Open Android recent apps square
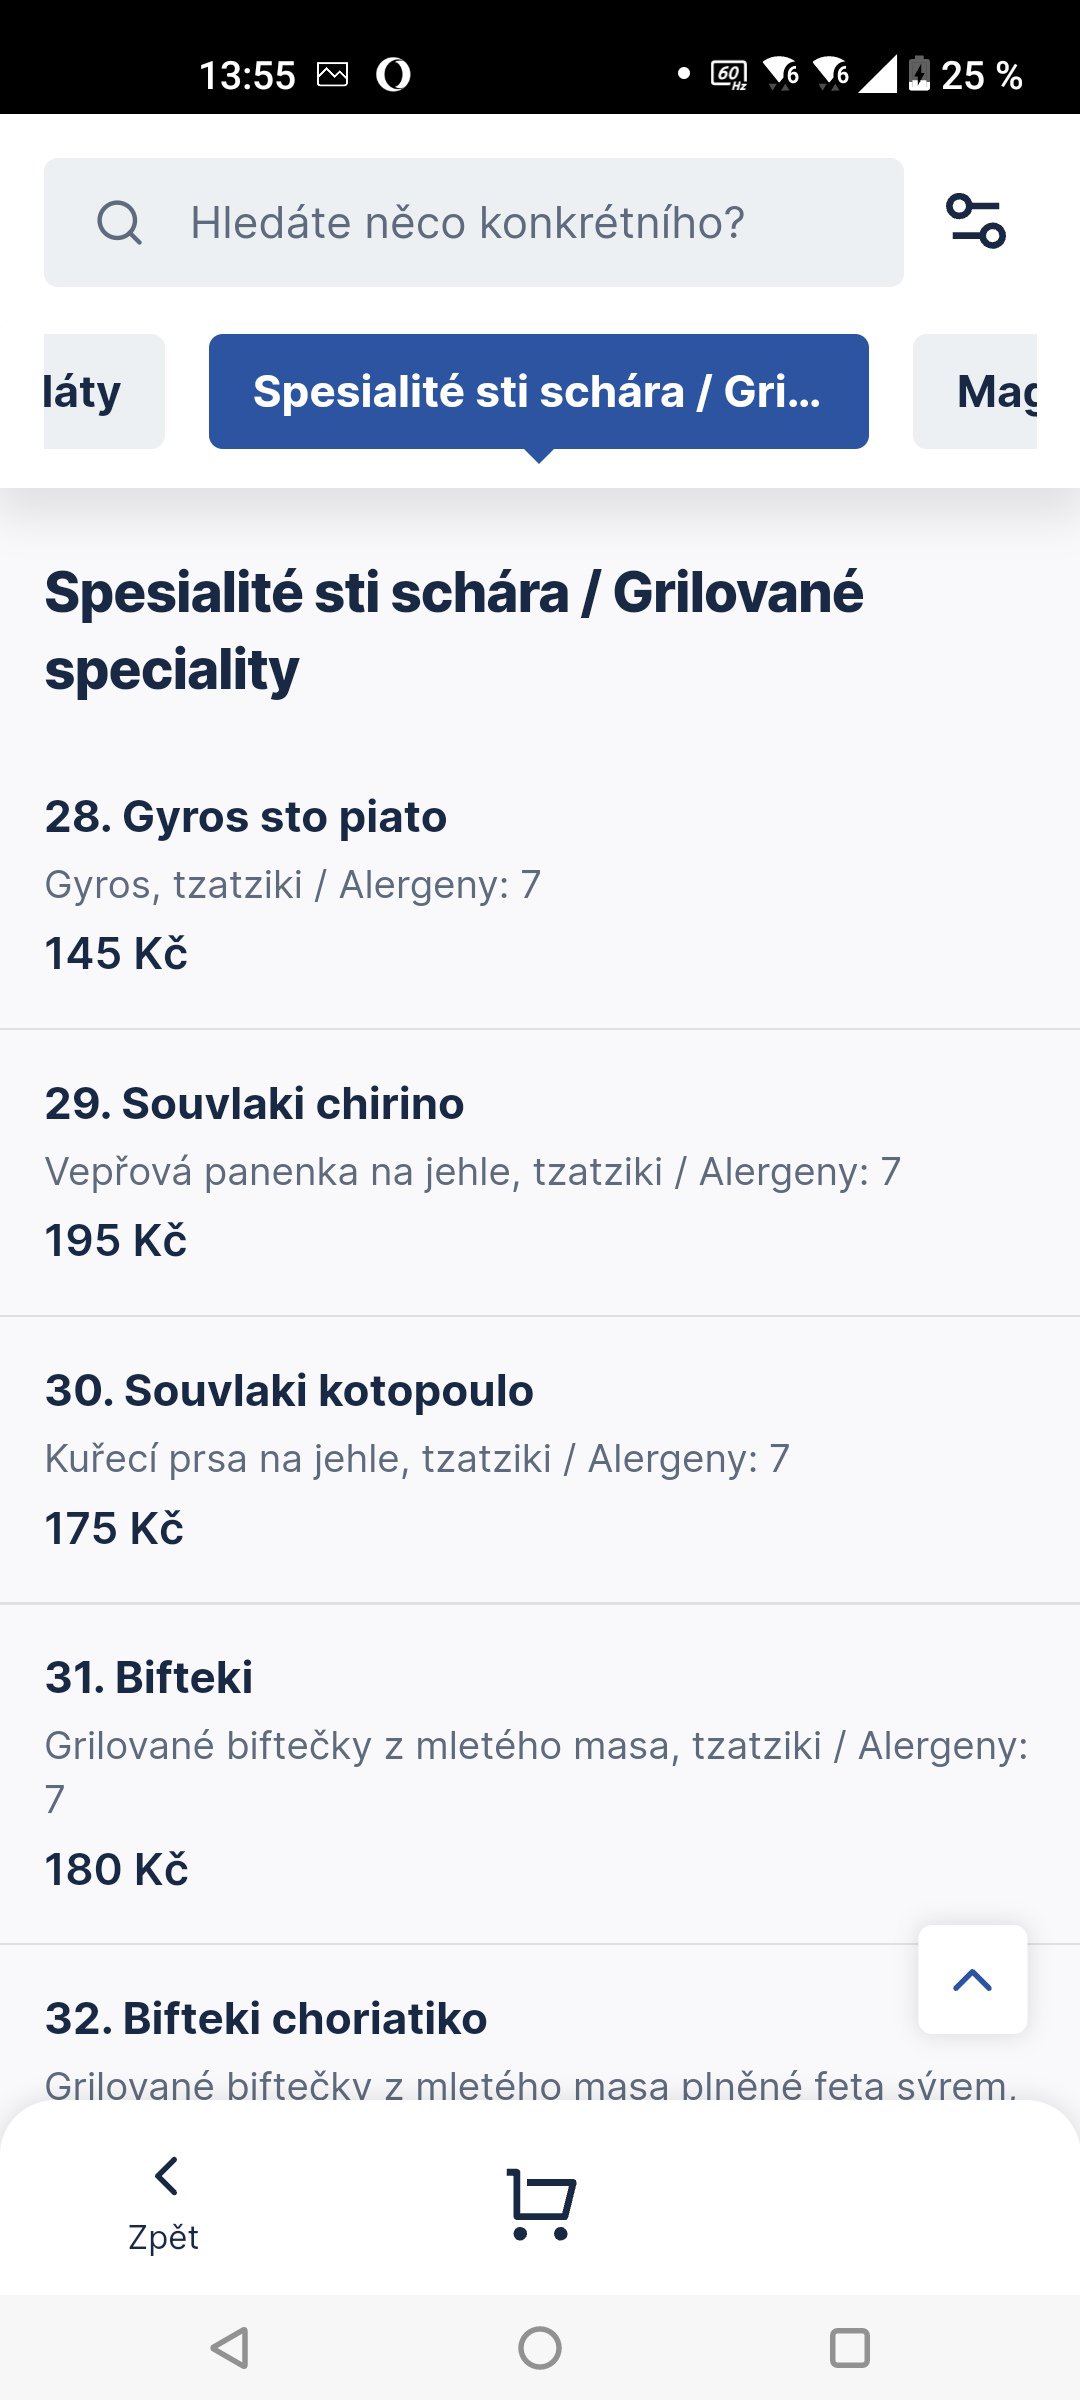Image resolution: width=1080 pixels, height=2400 pixels. coord(849,2347)
